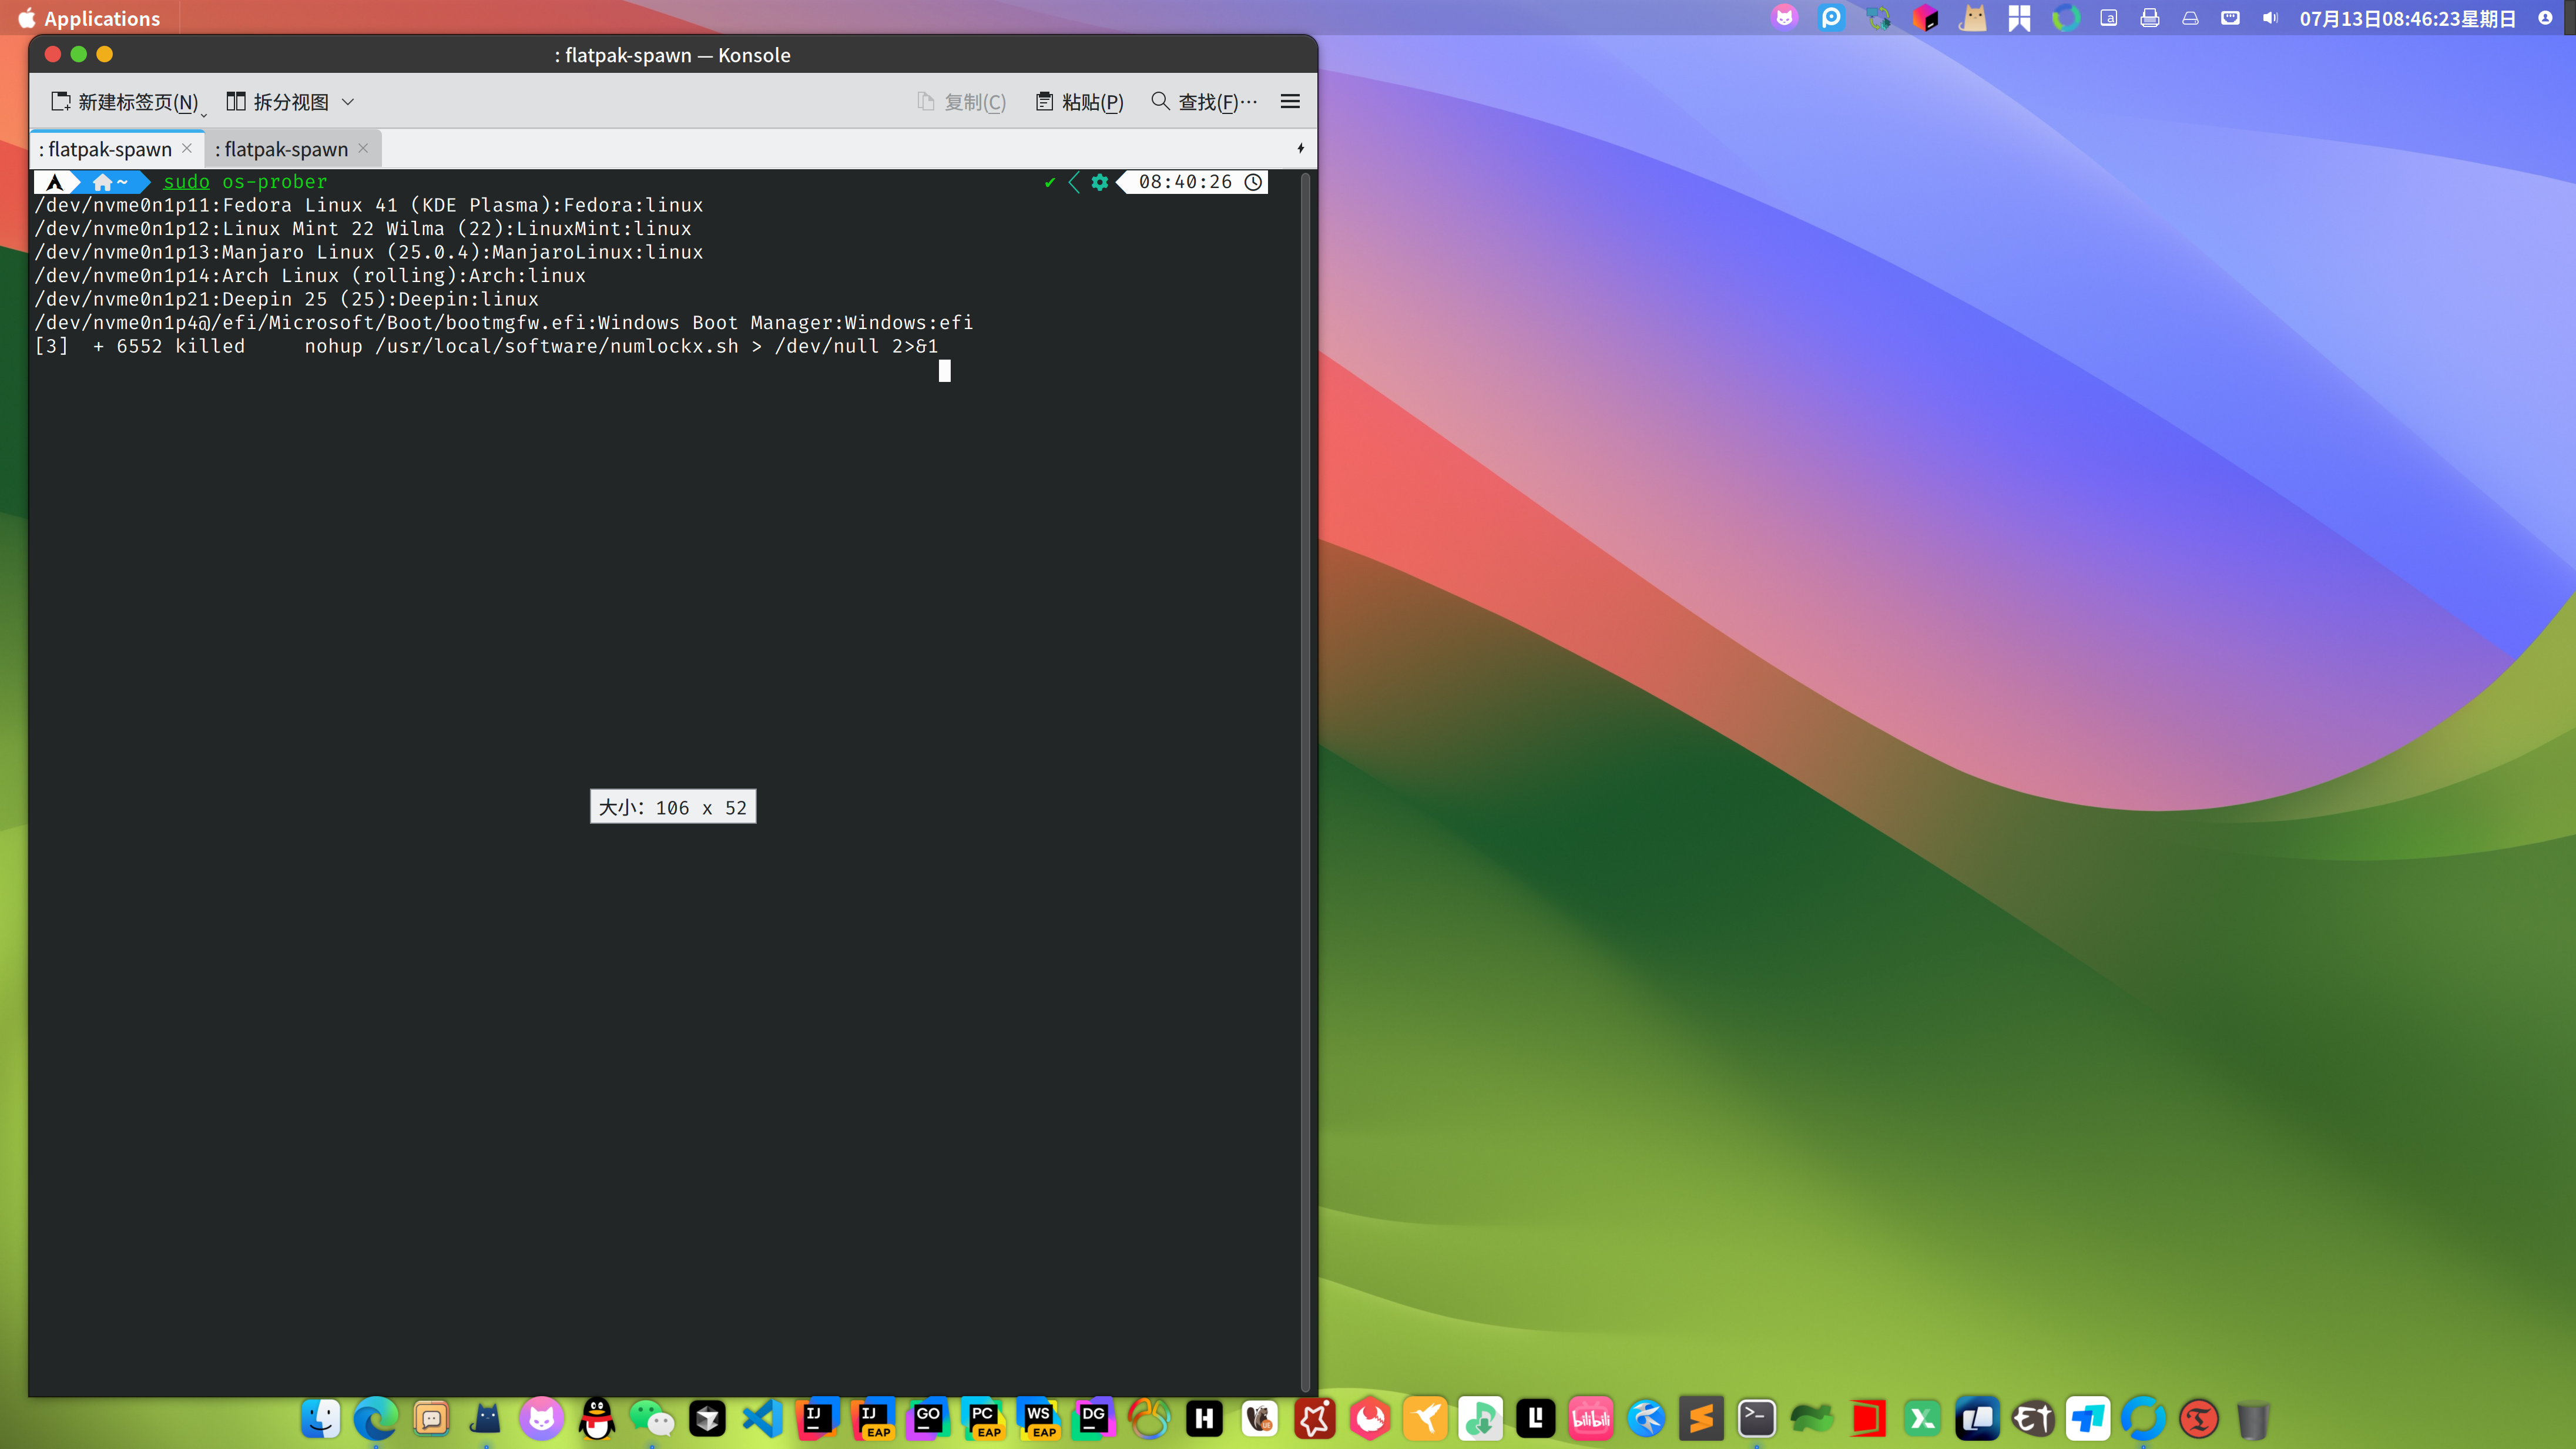The width and height of the screenshot is (2576, 1449).
Task: Click the date and time in the top panel
Action: [2407, 18]
